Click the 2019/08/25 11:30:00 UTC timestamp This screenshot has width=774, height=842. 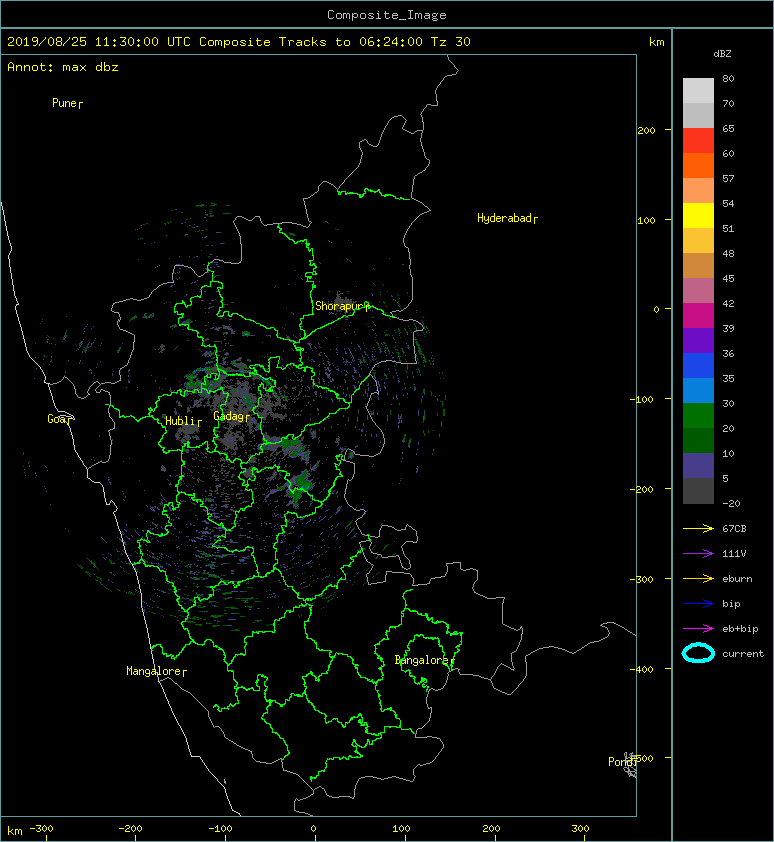coord(98,42)
